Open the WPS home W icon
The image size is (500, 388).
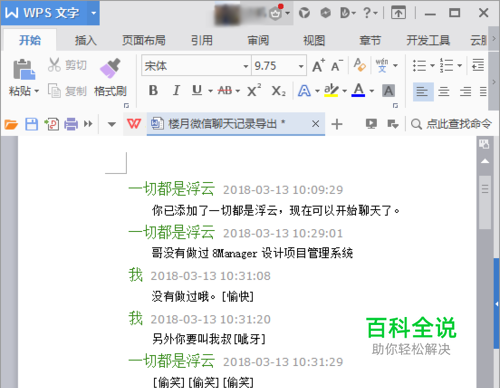tap(134, 124)
